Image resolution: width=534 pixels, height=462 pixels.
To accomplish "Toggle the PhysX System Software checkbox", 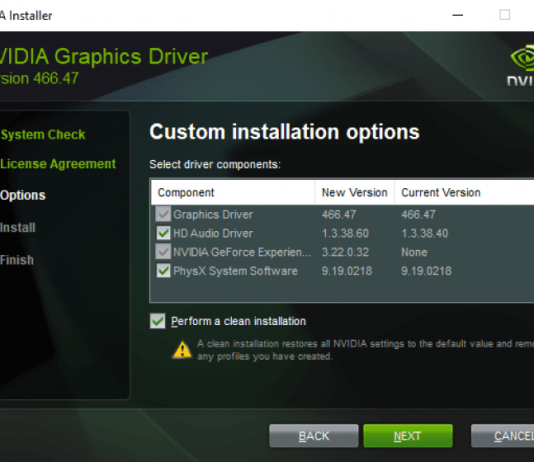I will (x=163, y=271).
